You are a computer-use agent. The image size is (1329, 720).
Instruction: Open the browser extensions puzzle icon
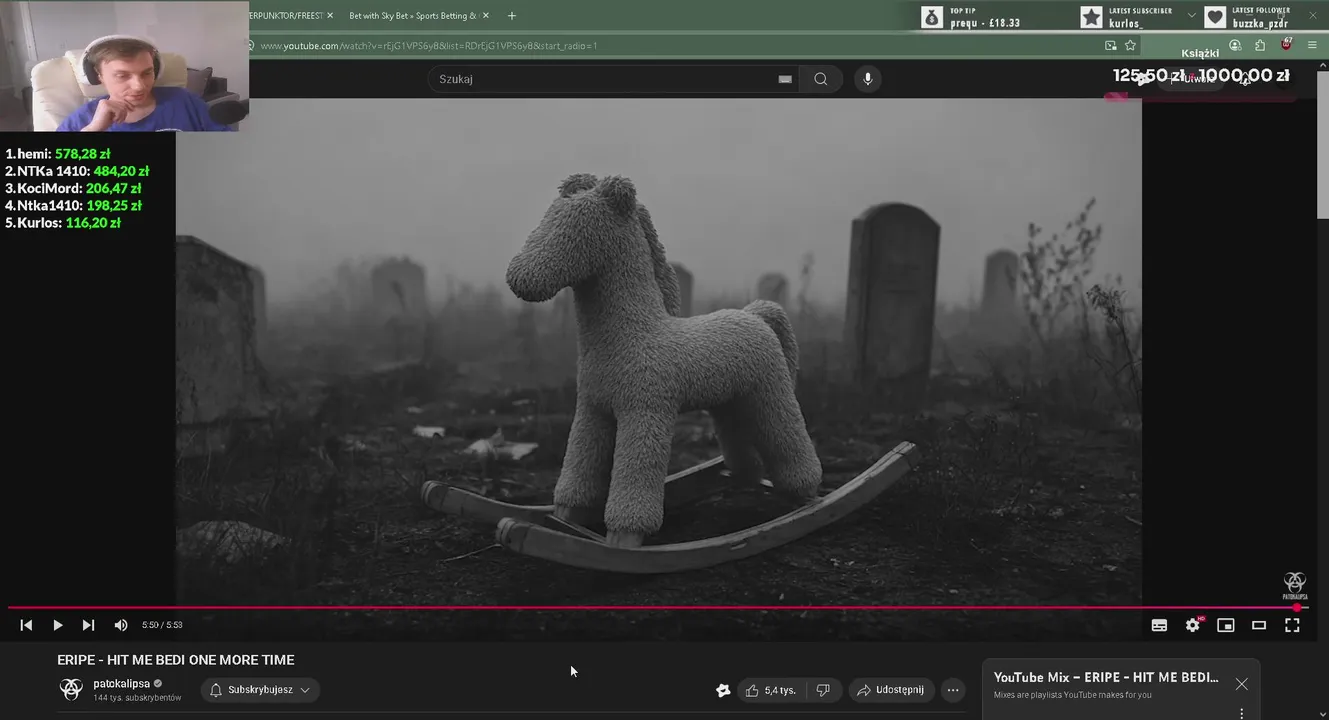1260,45
